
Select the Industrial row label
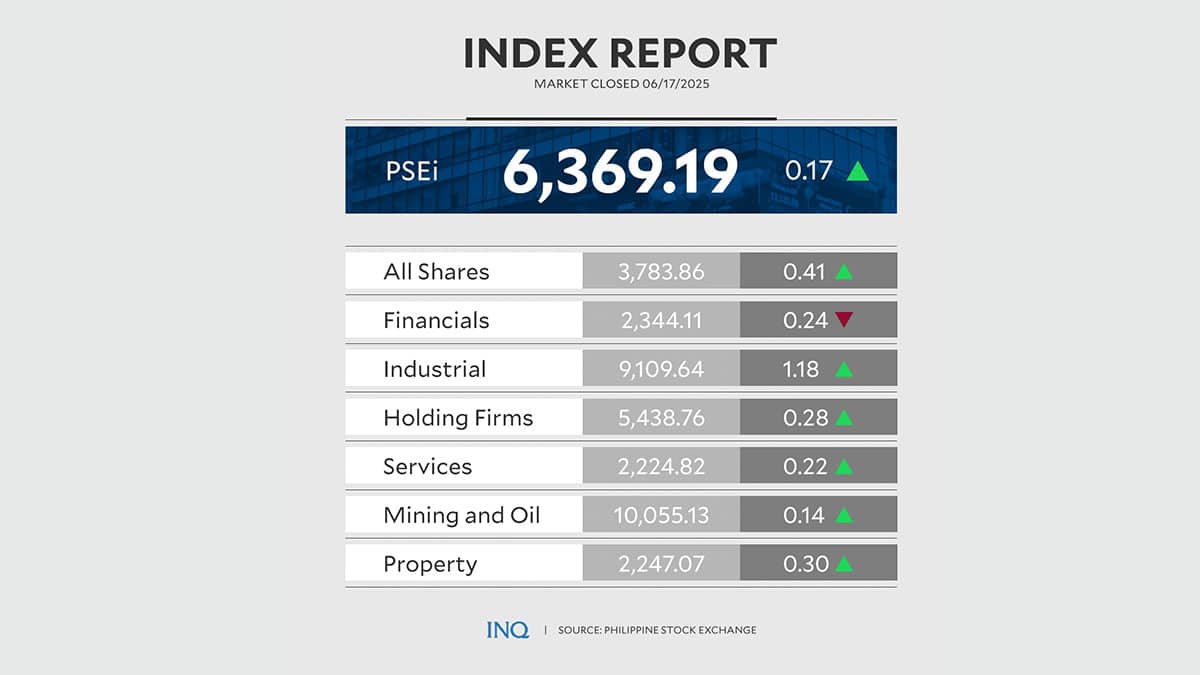pyautogui.click(x=434, y=369)
